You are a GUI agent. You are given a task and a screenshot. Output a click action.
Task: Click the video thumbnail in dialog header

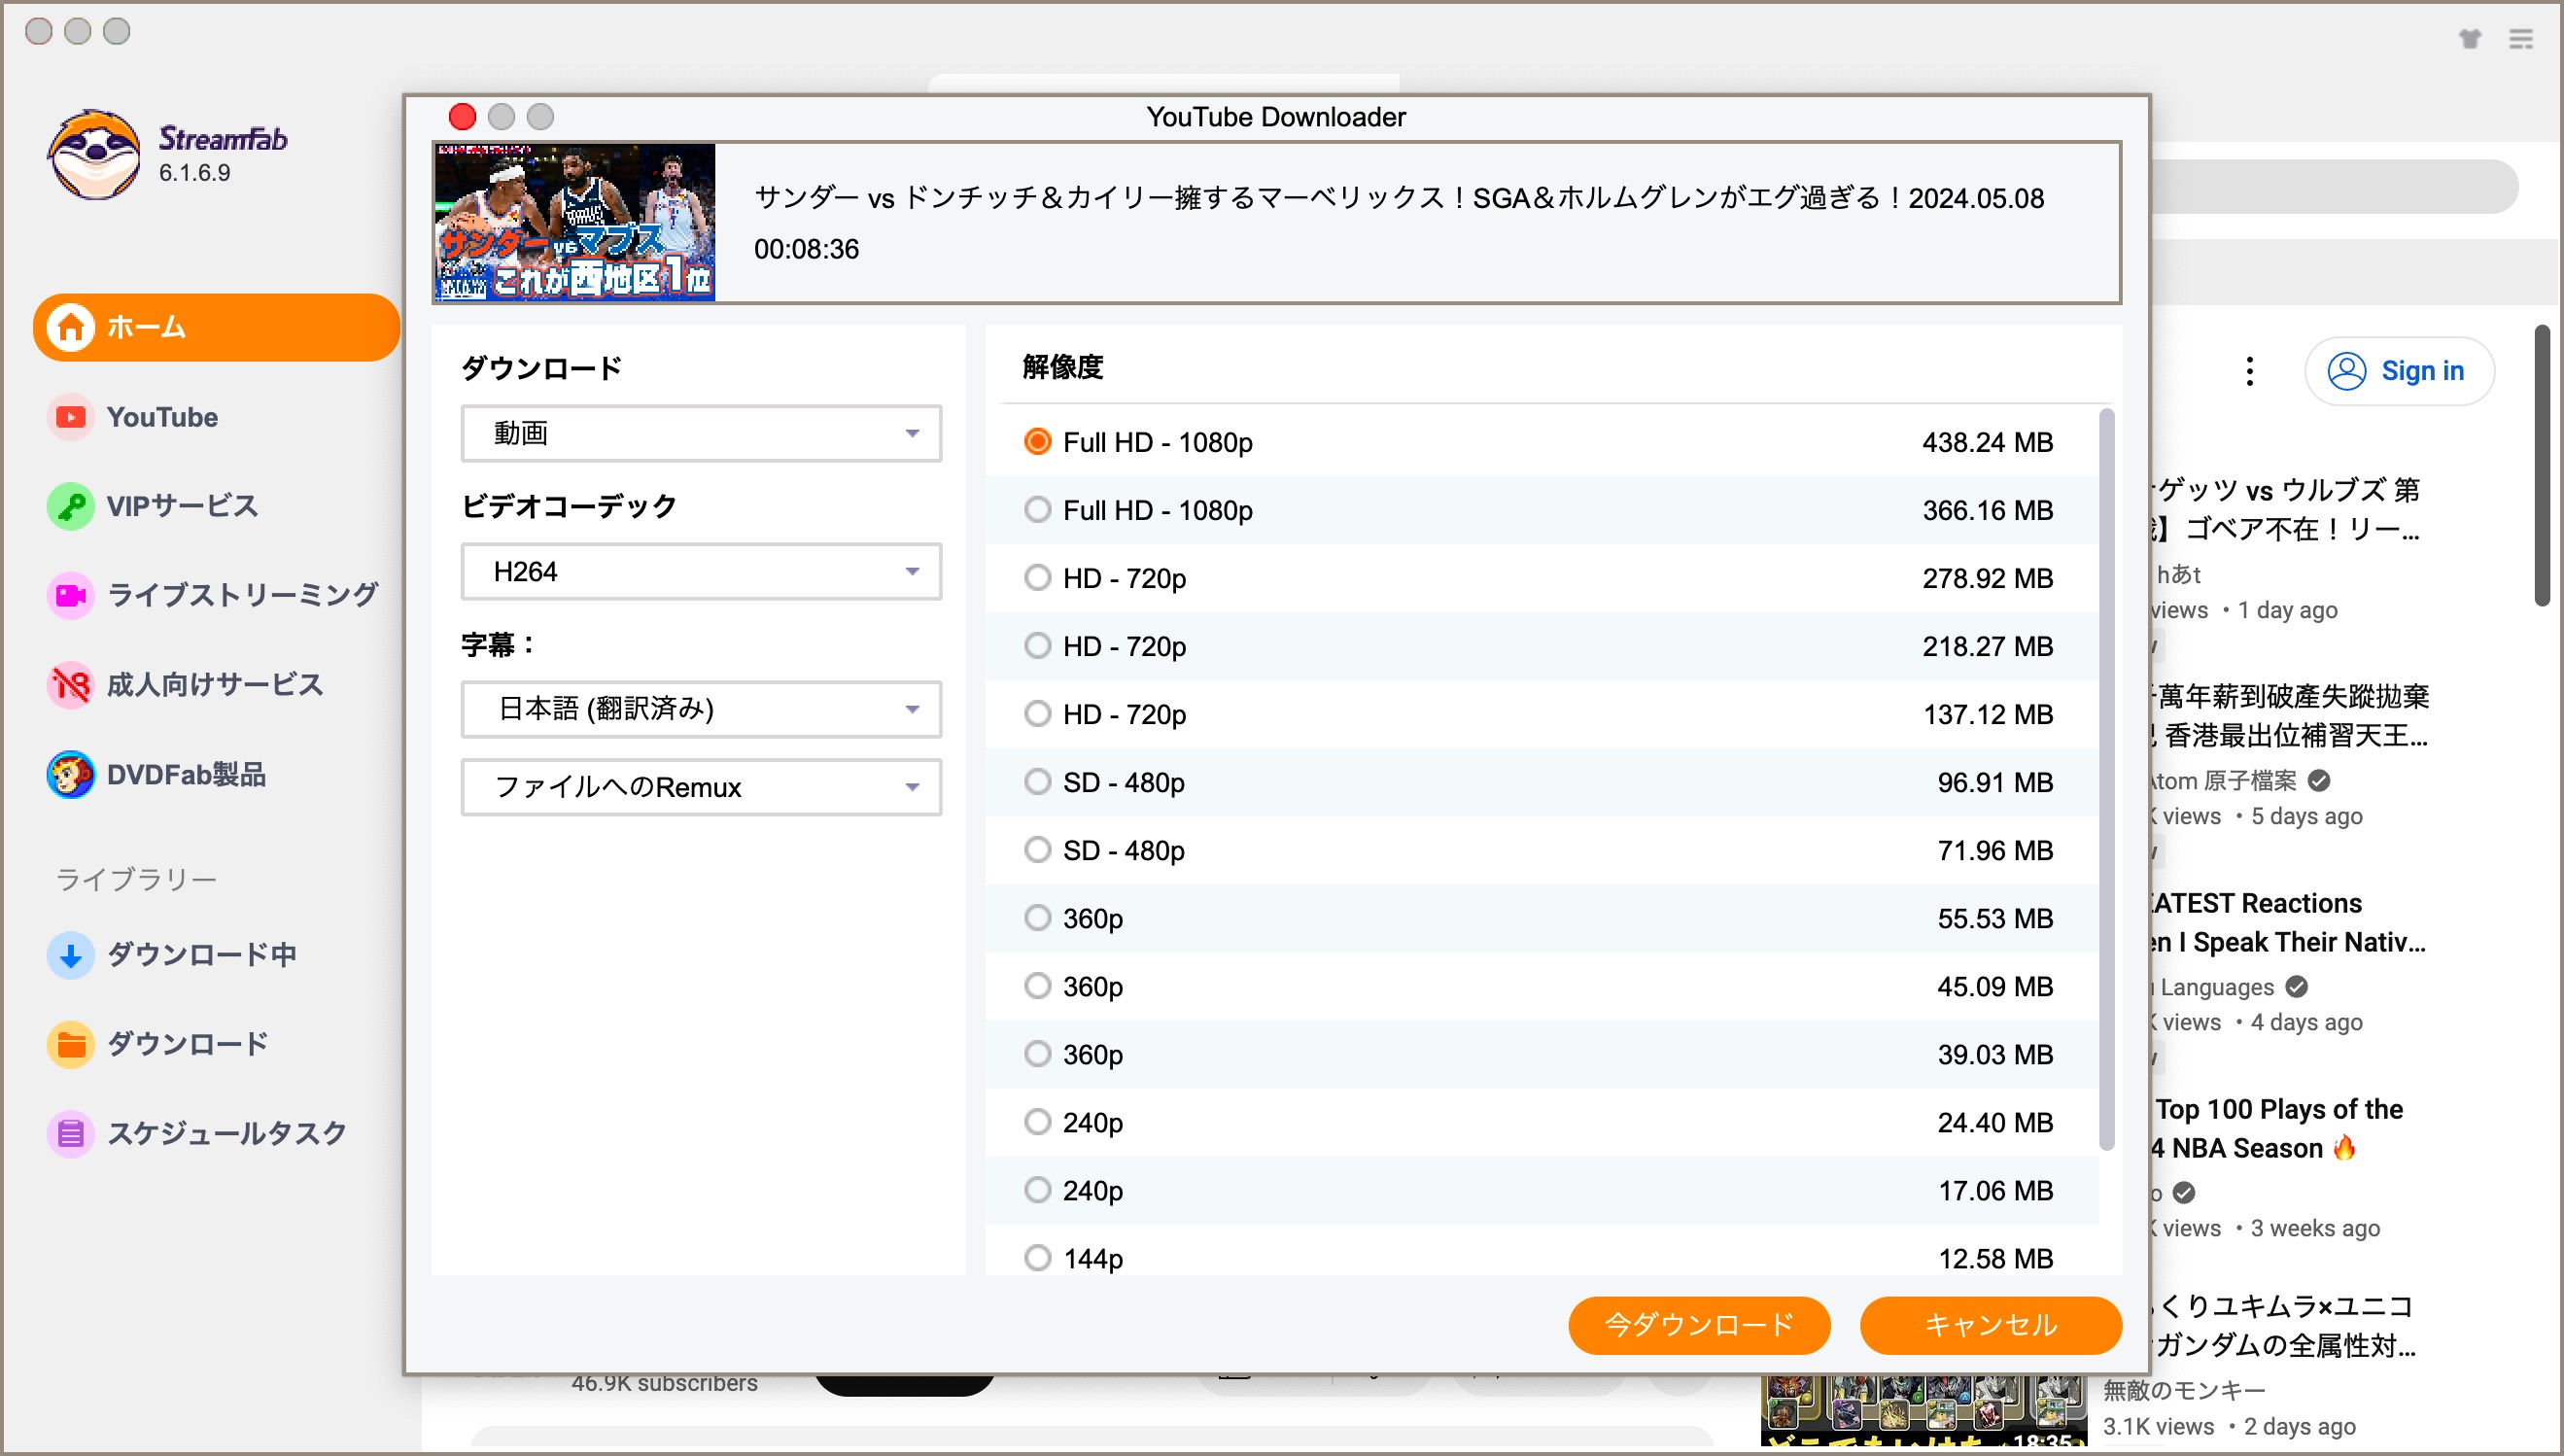[574, 223]
